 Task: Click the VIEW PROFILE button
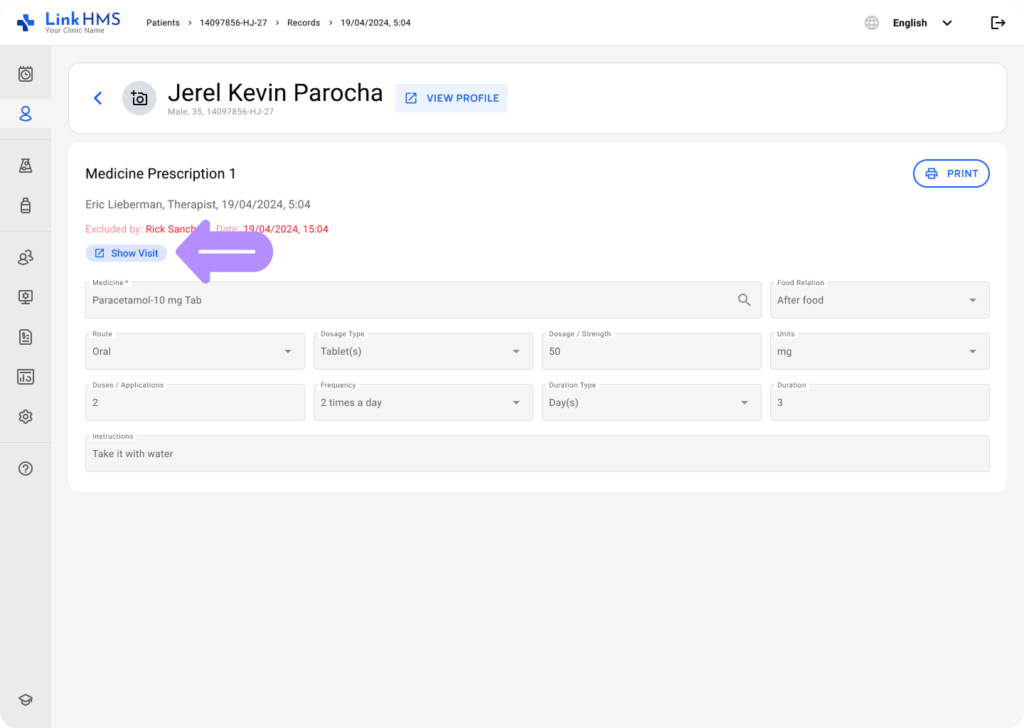click(x=451, y=98)
